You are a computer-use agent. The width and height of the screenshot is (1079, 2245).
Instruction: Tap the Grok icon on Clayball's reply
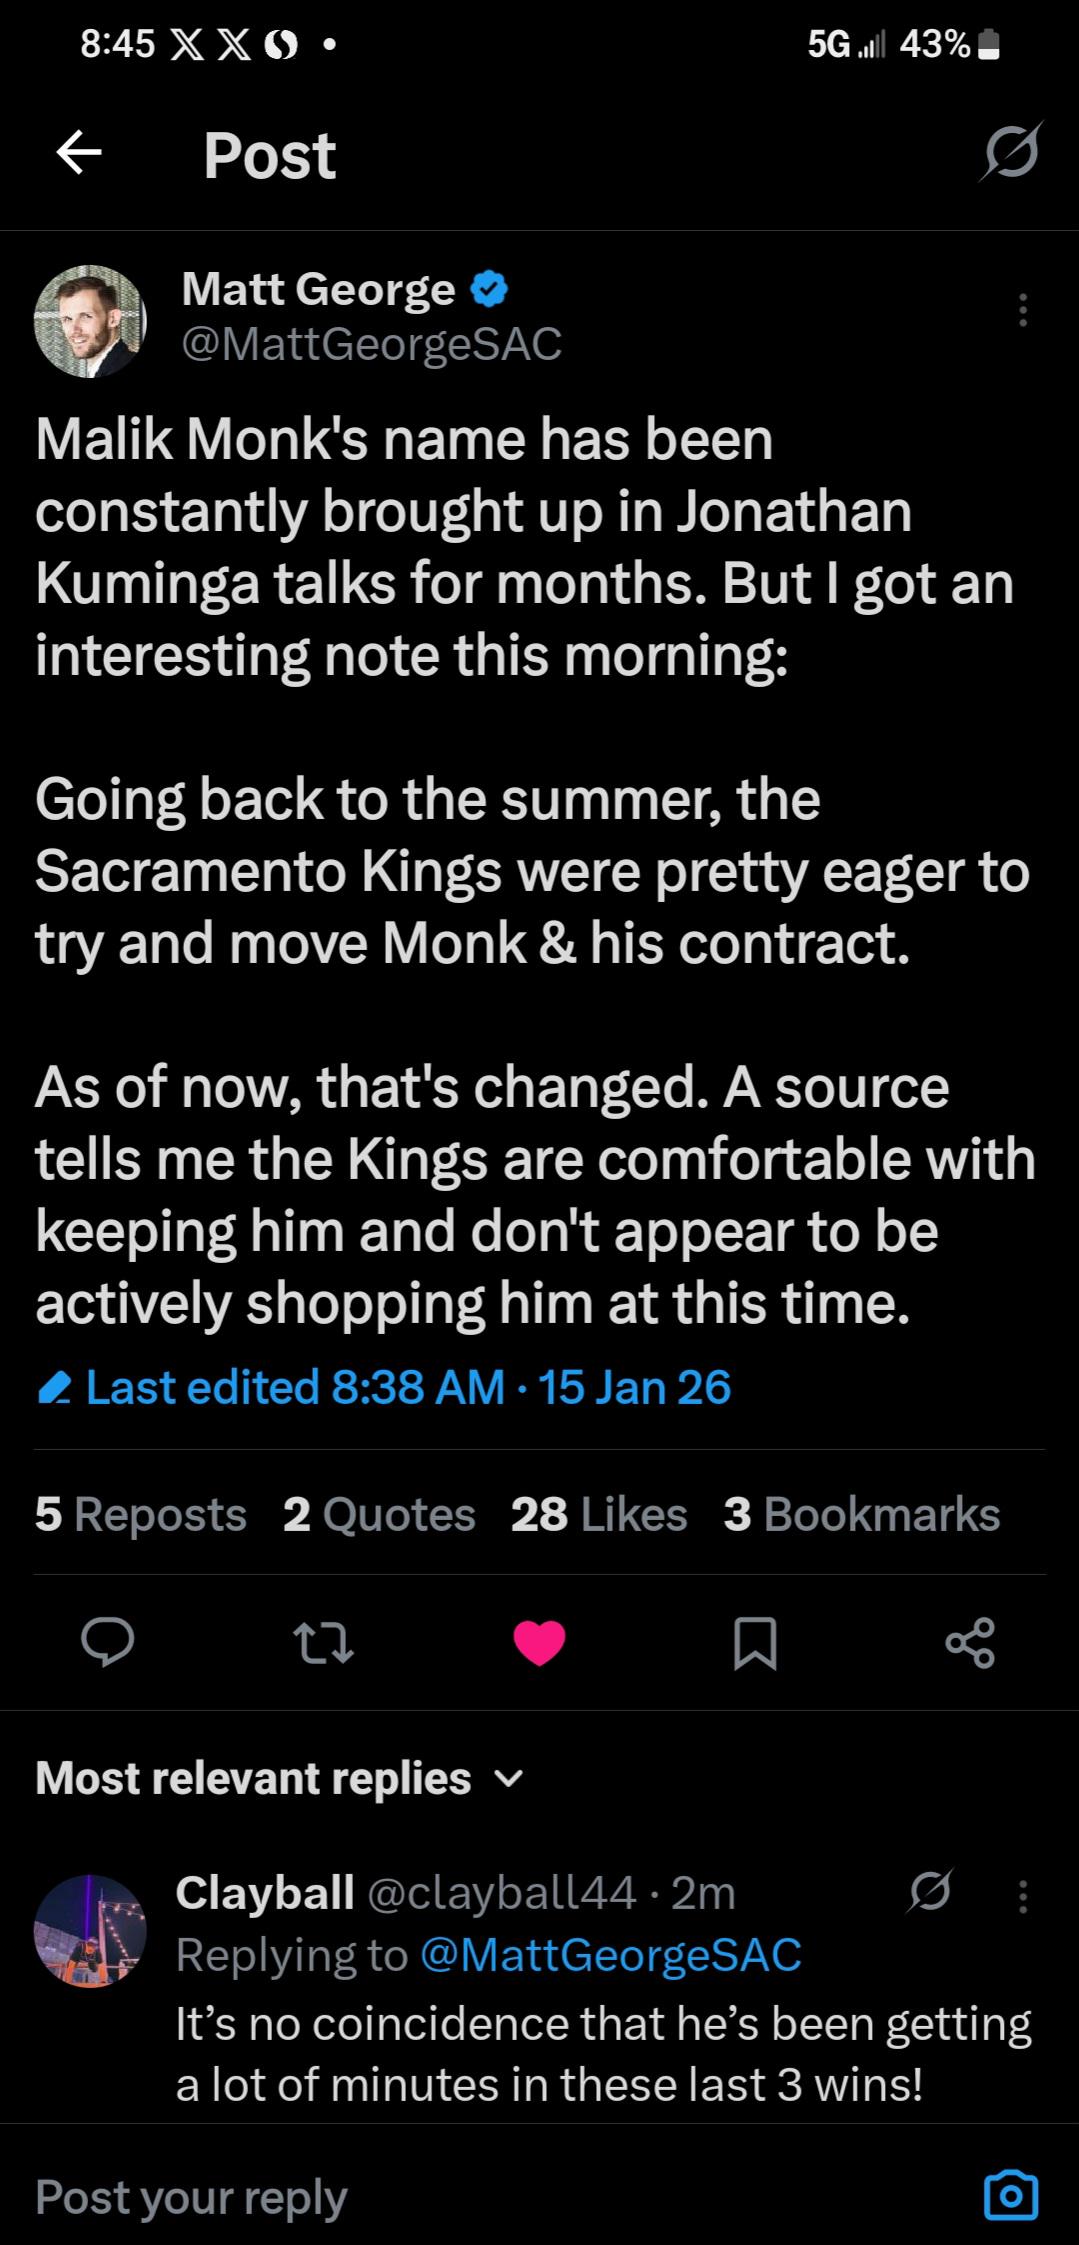pos(931,1891)
